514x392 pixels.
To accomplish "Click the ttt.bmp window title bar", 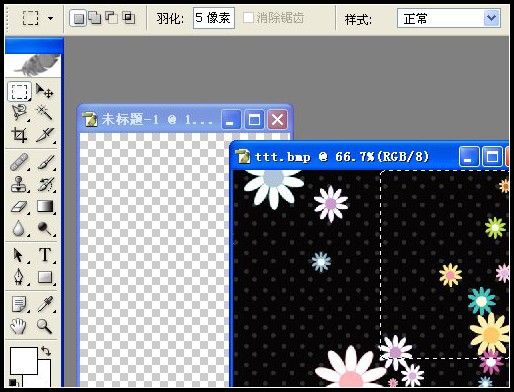I will click(x=370, y=156).
